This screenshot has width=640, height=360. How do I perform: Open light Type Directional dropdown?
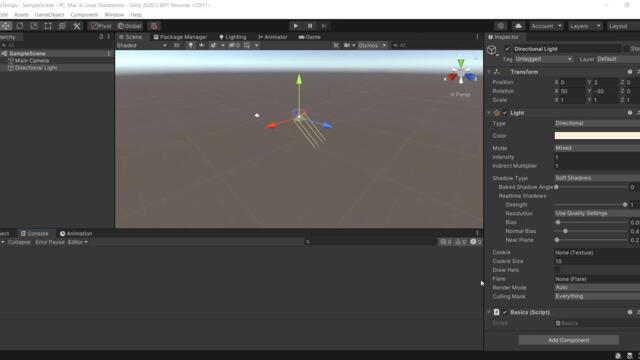tap(597, 123)
